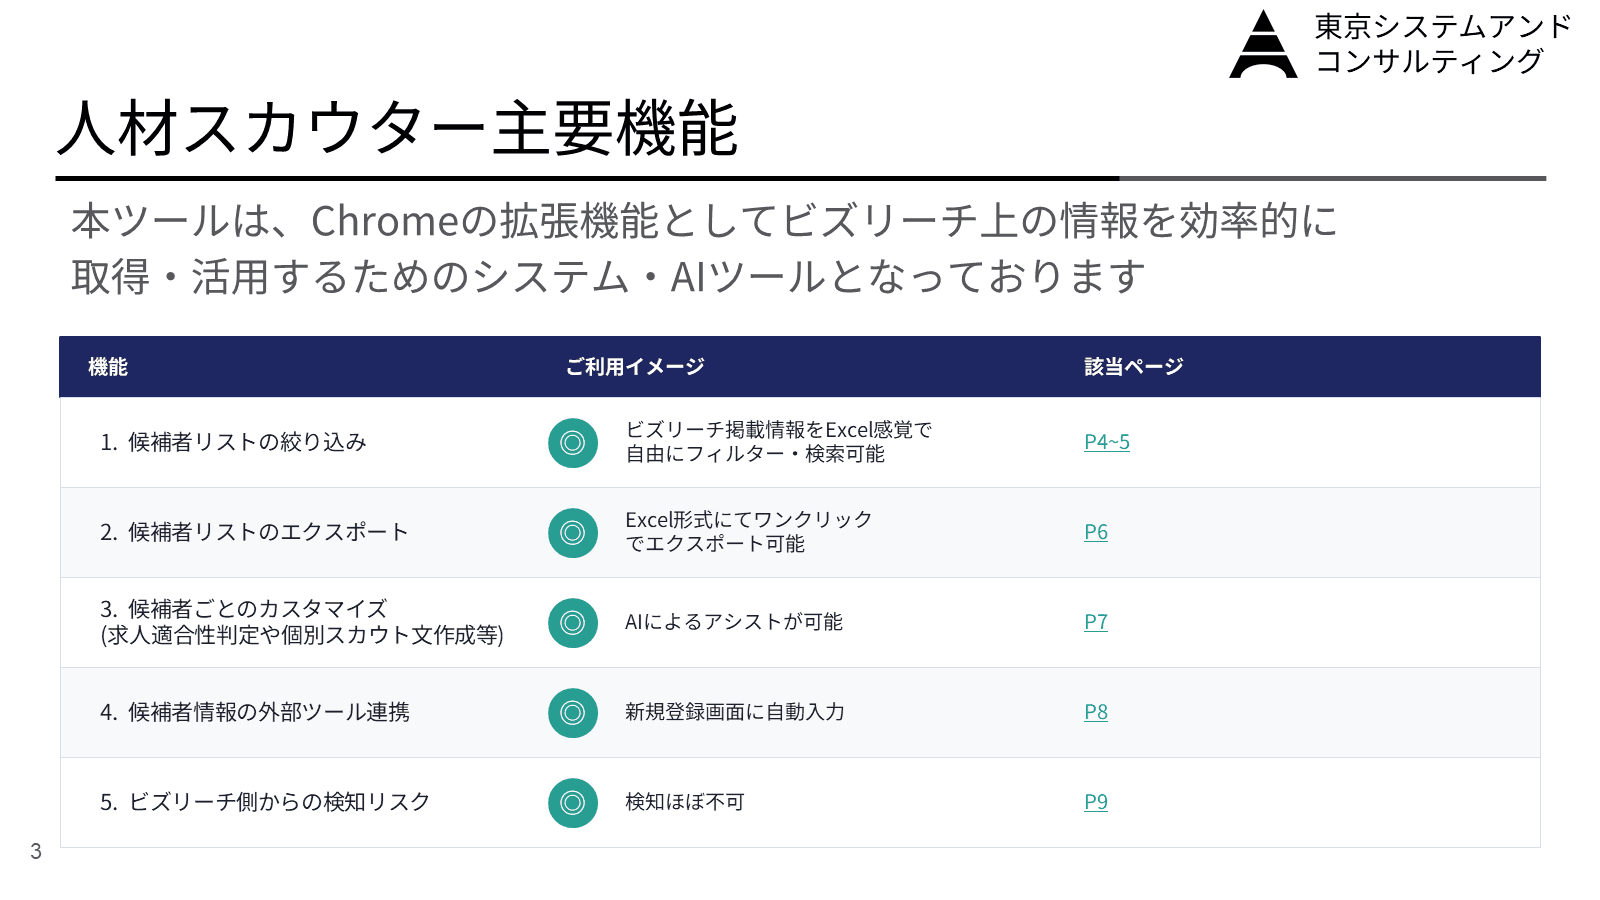1600x900 pixels.
Task: Select the 該当ページ column header
Action: (x=1134, y=367)
